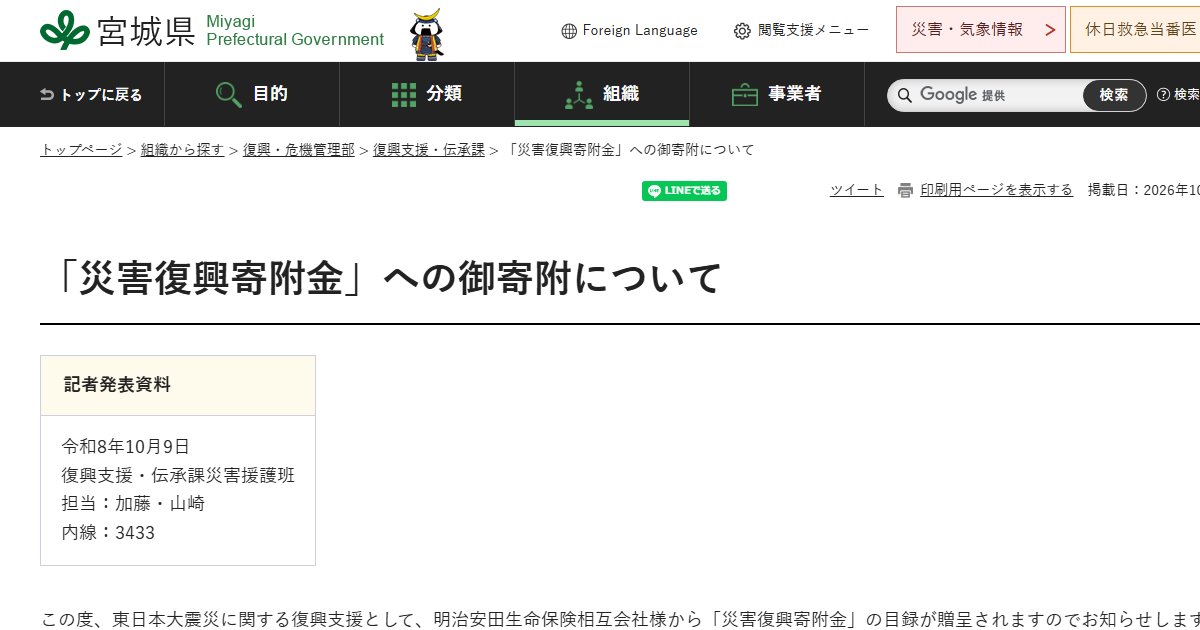The image size is (1200, 630).
Task: Select the 組織 navigation tab
Action: [x=602, y=94]
